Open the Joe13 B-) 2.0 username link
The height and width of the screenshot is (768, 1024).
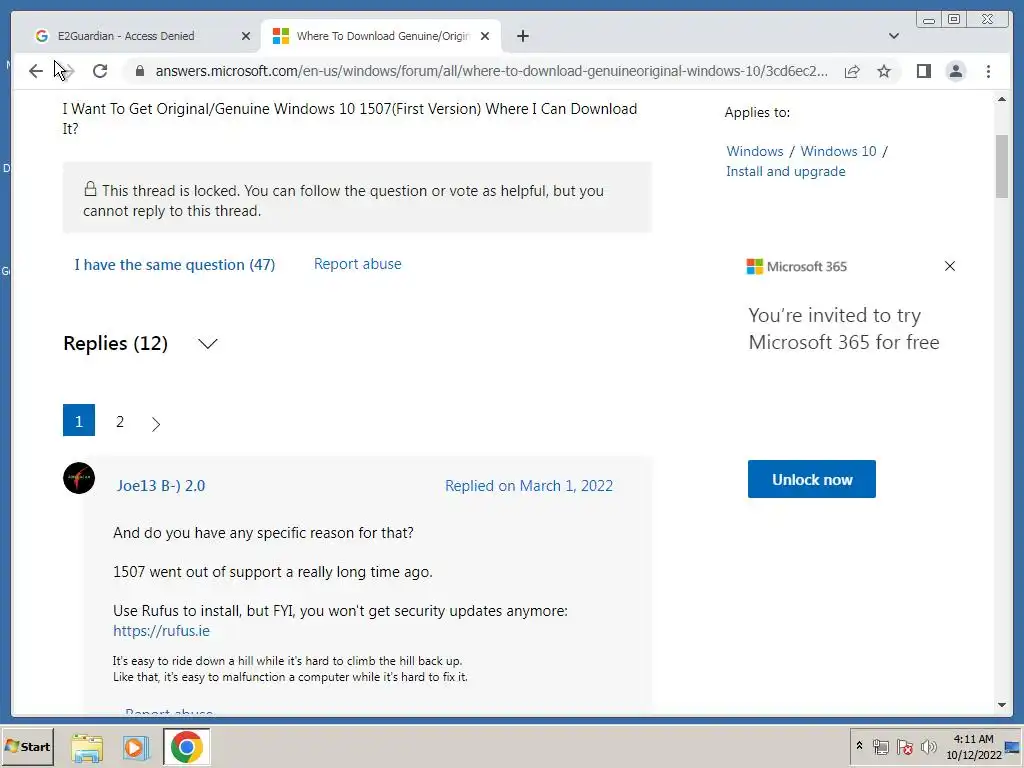[161, 486]
